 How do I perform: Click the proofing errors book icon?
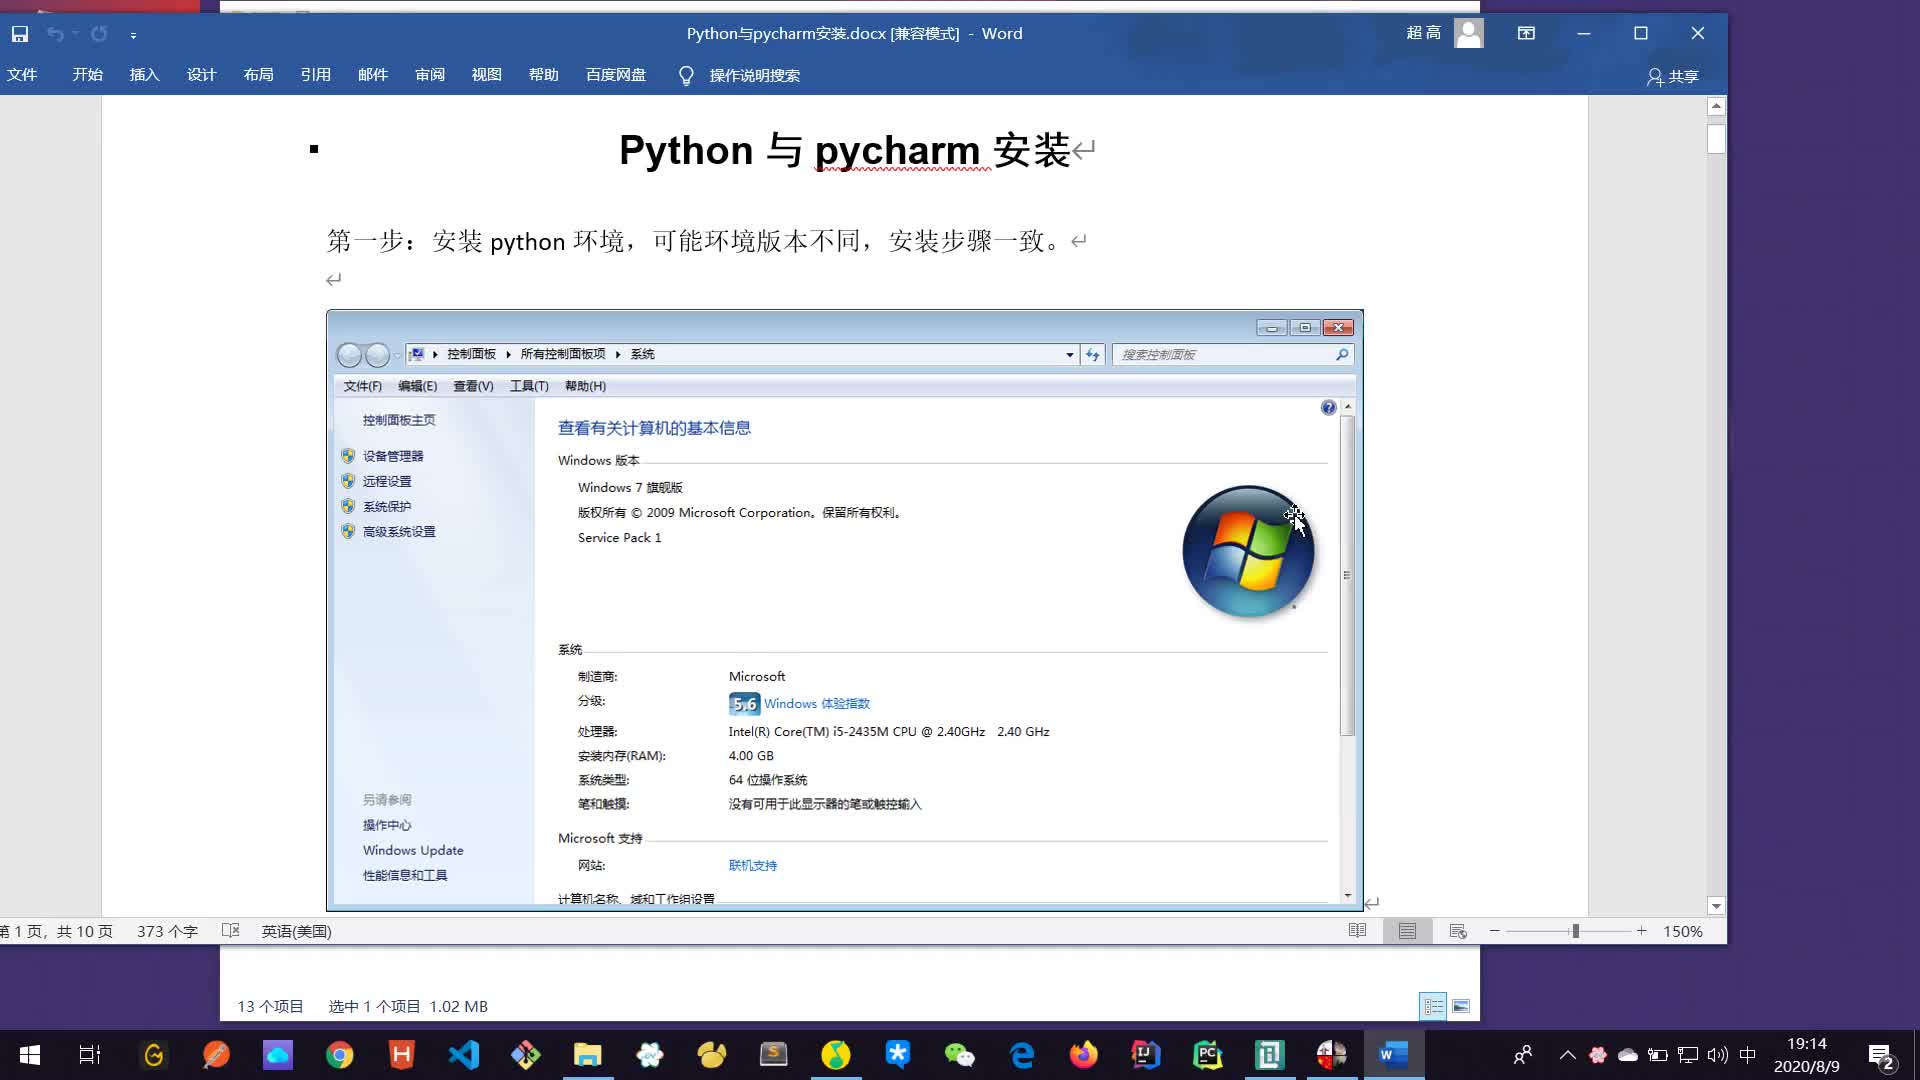(231, 931)
